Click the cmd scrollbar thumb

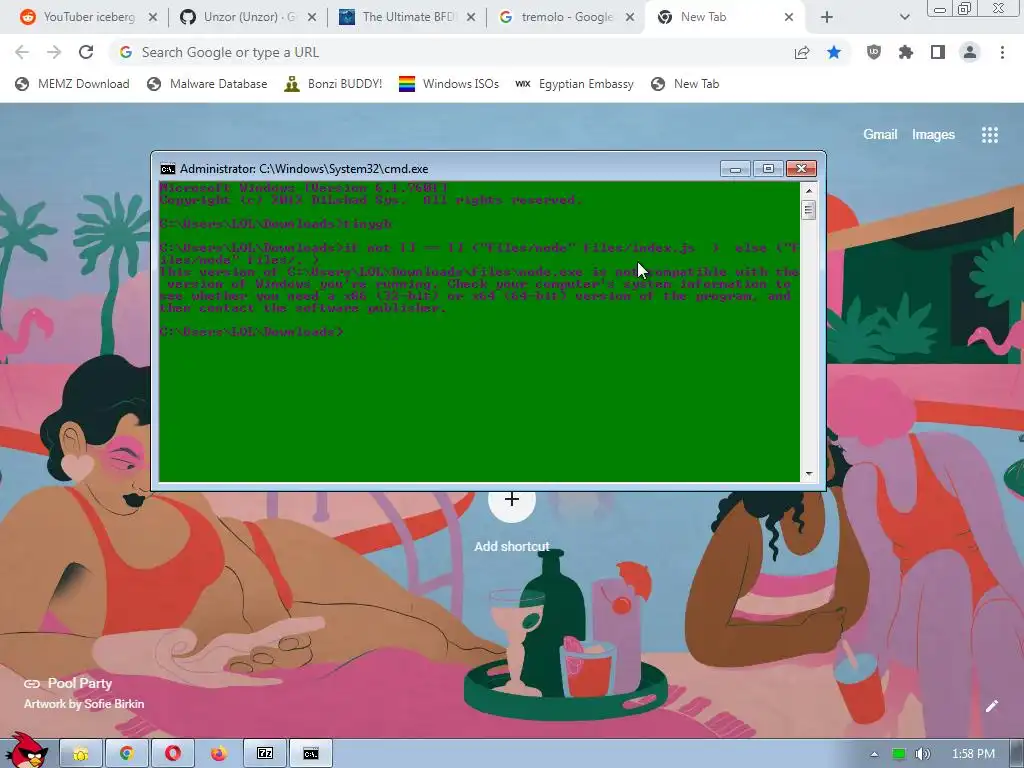[x=809, y=210]
